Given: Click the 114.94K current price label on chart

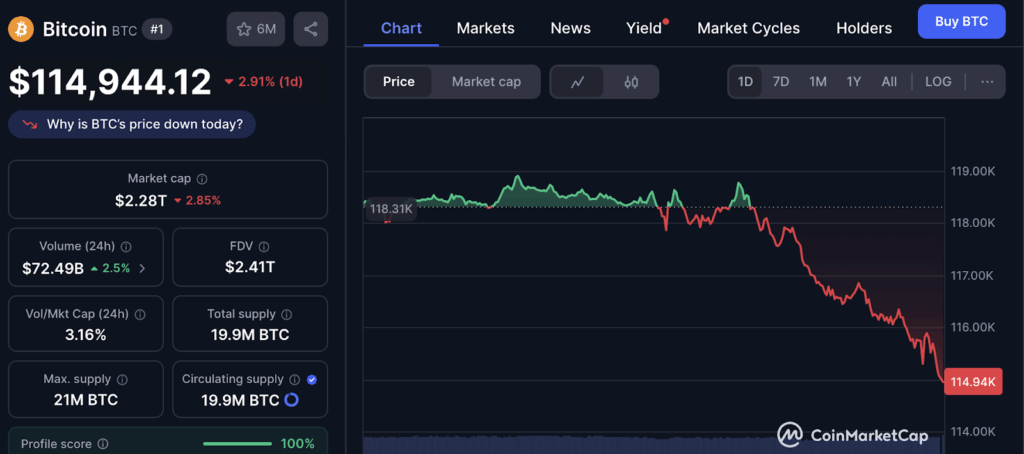Looking at the screenshot, I should (972, 382).
